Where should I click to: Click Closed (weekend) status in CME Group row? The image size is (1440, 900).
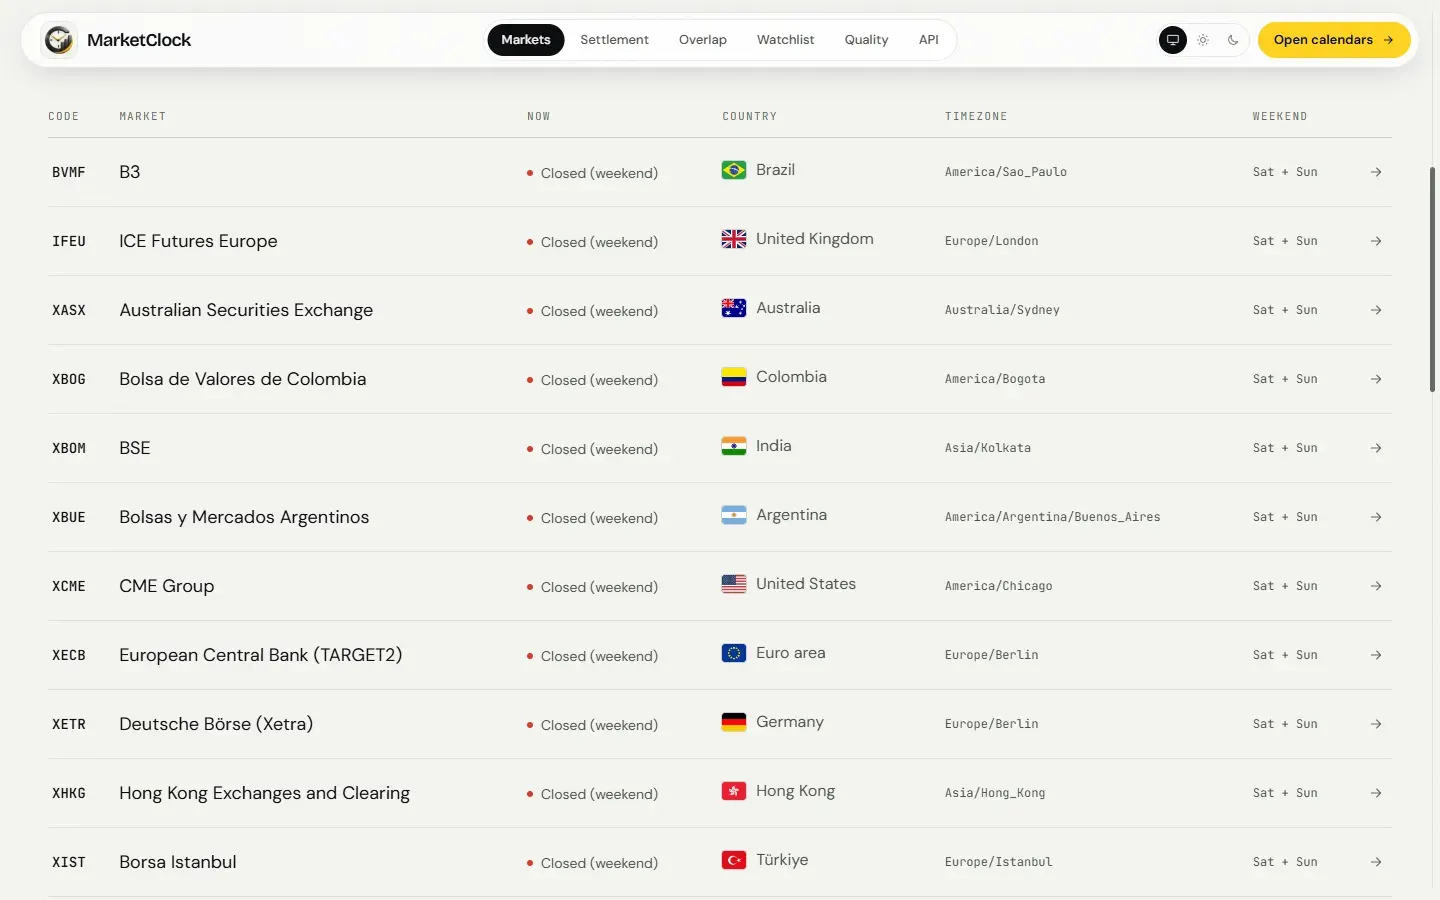[x=593, y=587]
